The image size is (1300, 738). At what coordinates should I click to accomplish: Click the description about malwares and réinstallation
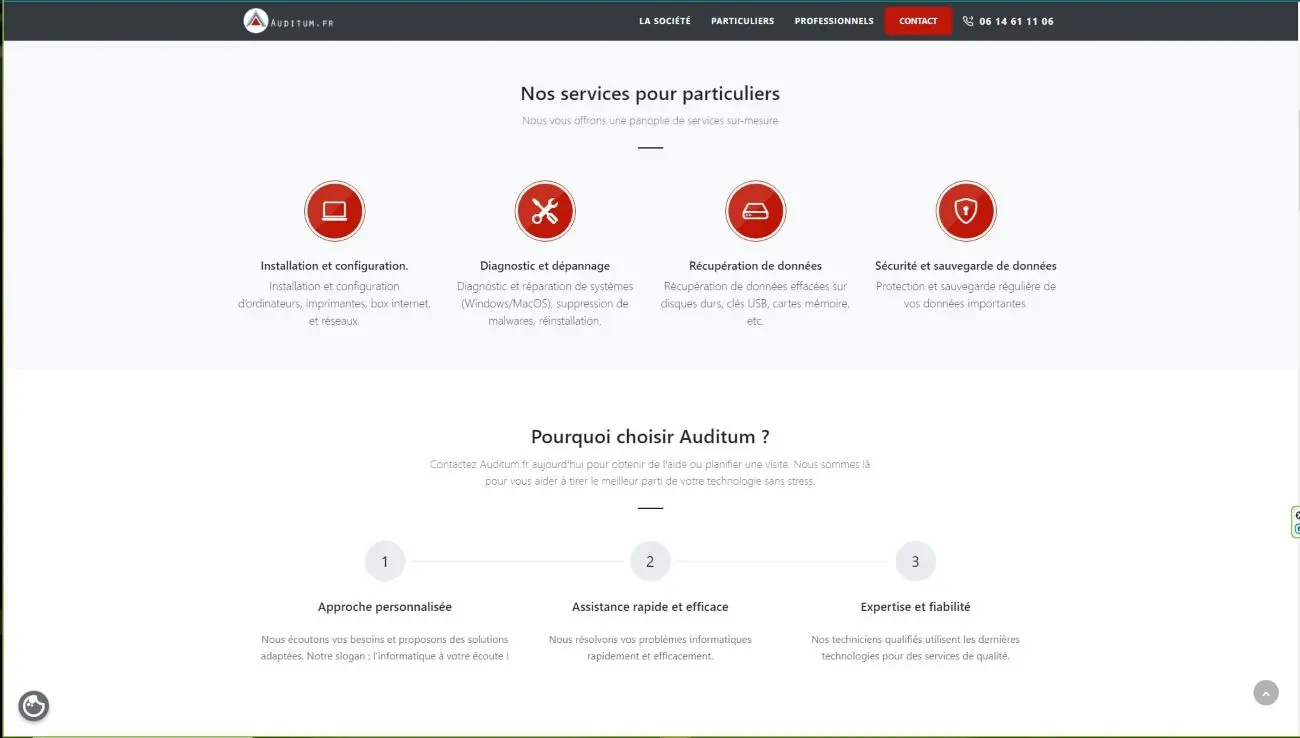pyautogui.click(x=545, y=304)
